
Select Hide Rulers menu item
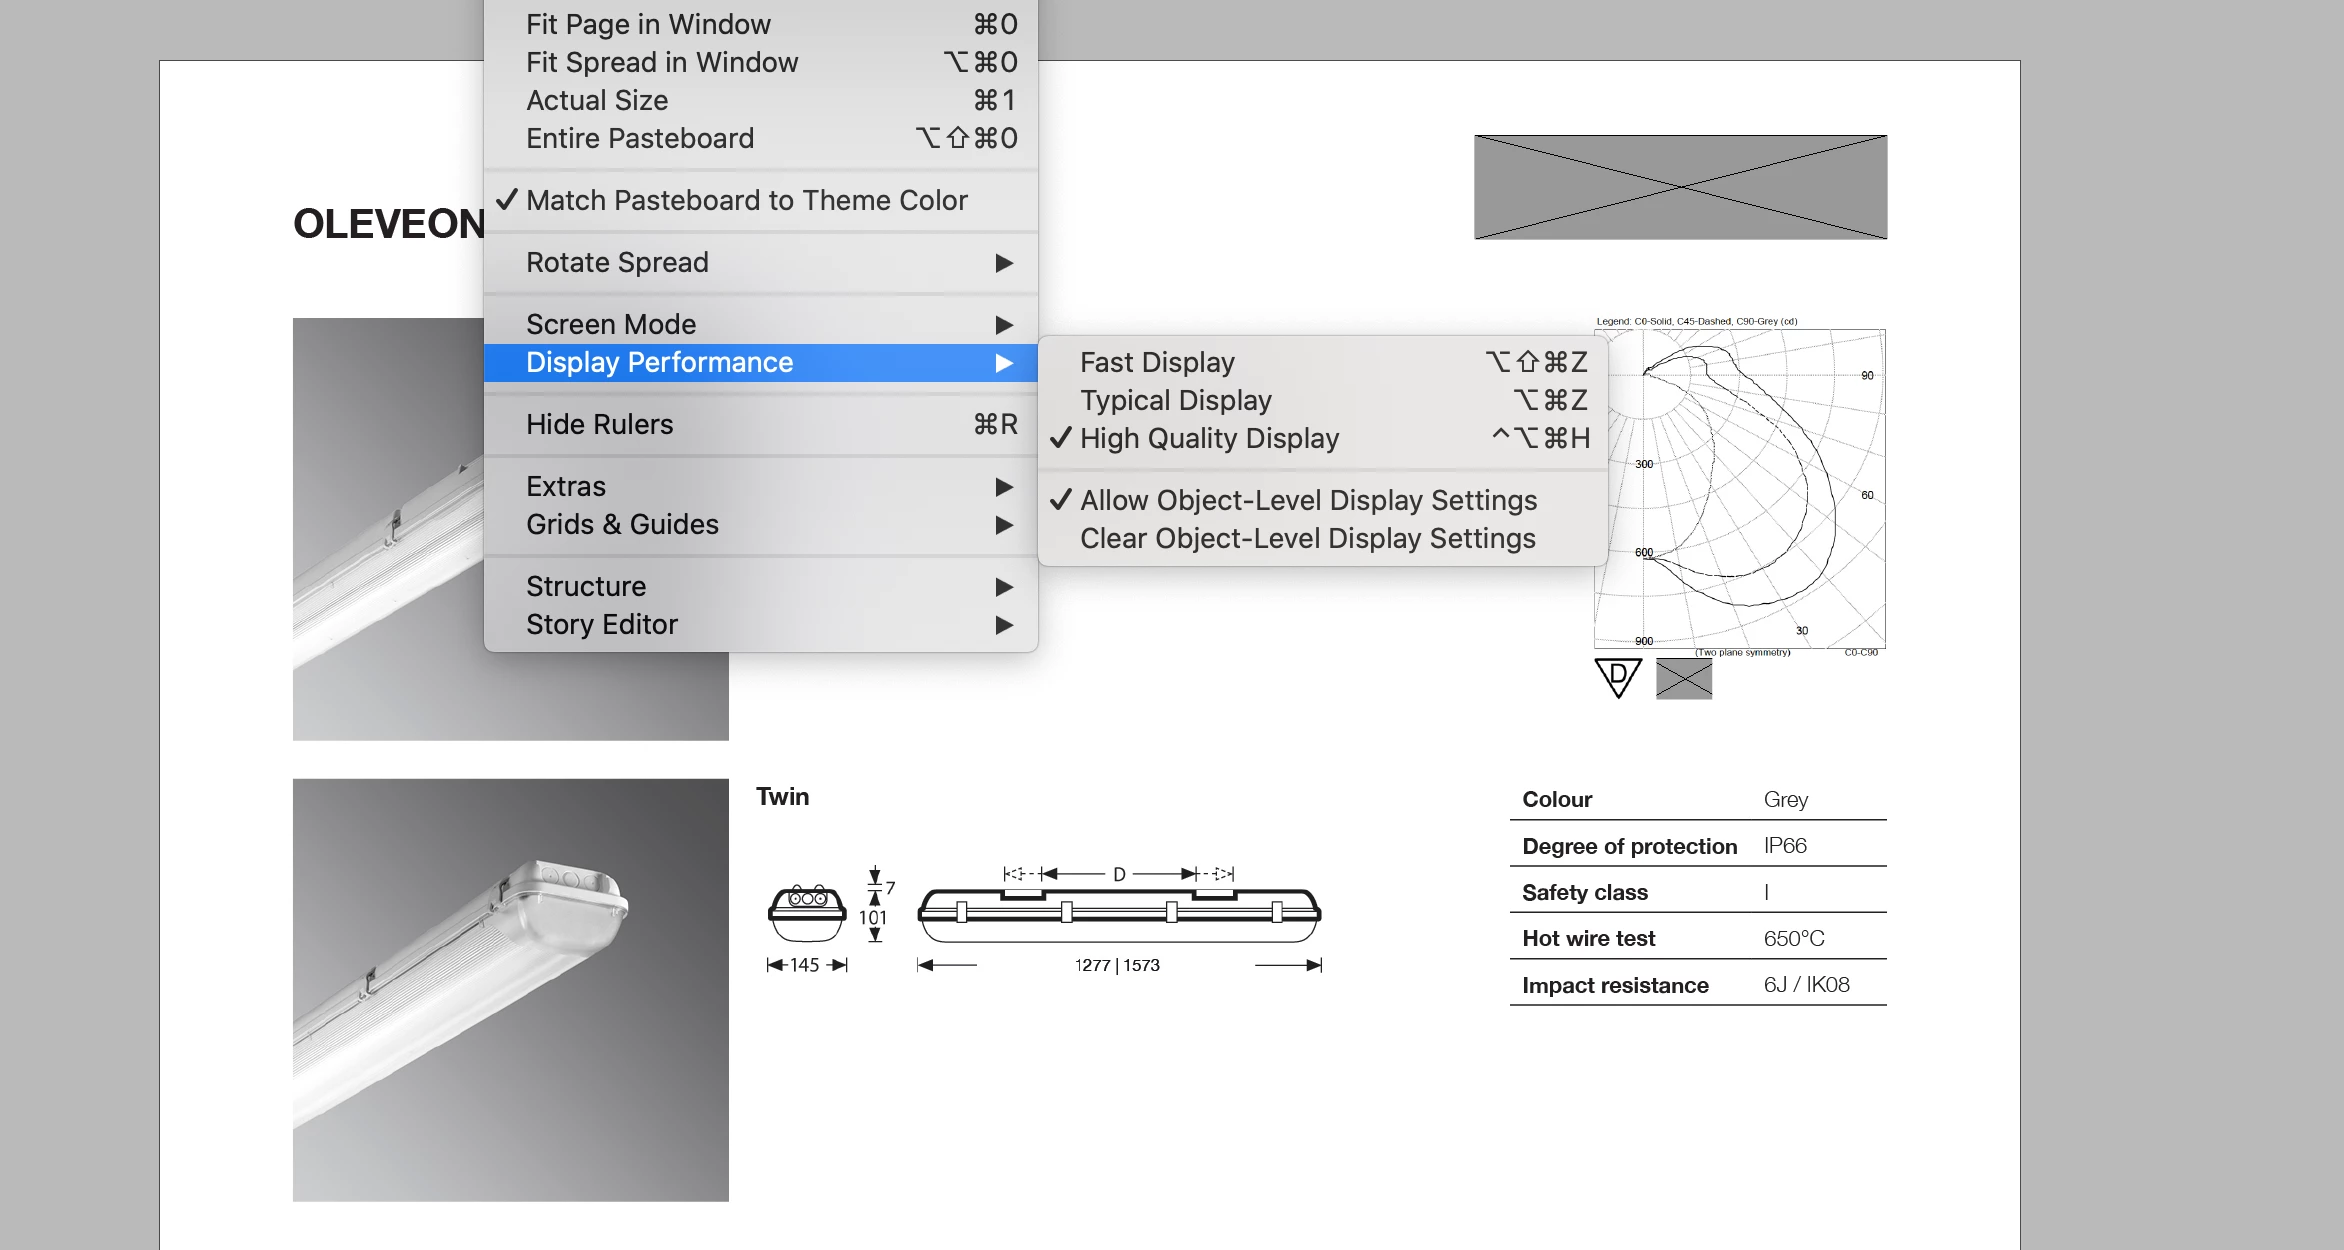[x=600, y=424]
